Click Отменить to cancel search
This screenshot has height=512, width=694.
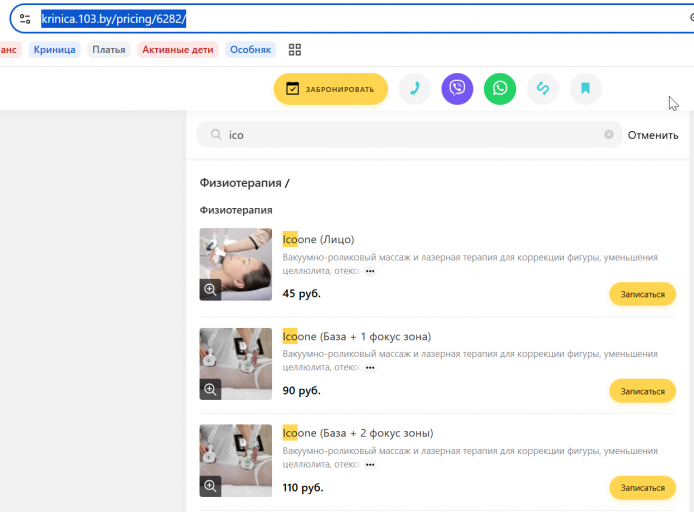point(653,135)
